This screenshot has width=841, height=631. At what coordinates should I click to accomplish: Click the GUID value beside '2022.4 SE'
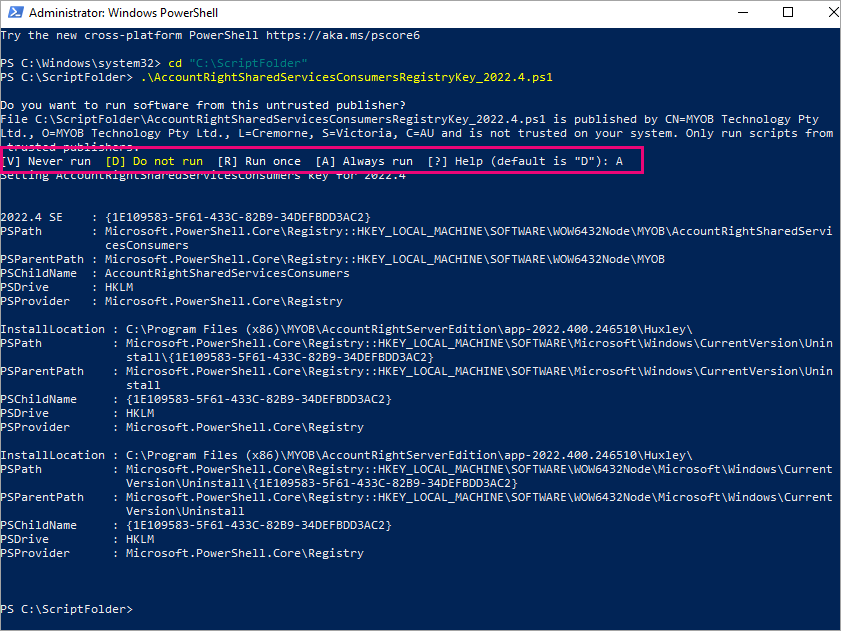tap(238, 217)
